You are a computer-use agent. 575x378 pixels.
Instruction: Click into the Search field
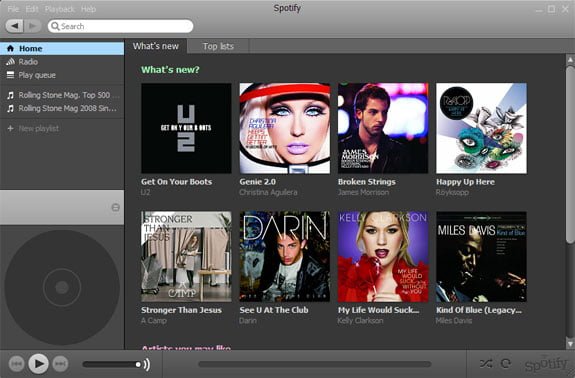[120, 26]
